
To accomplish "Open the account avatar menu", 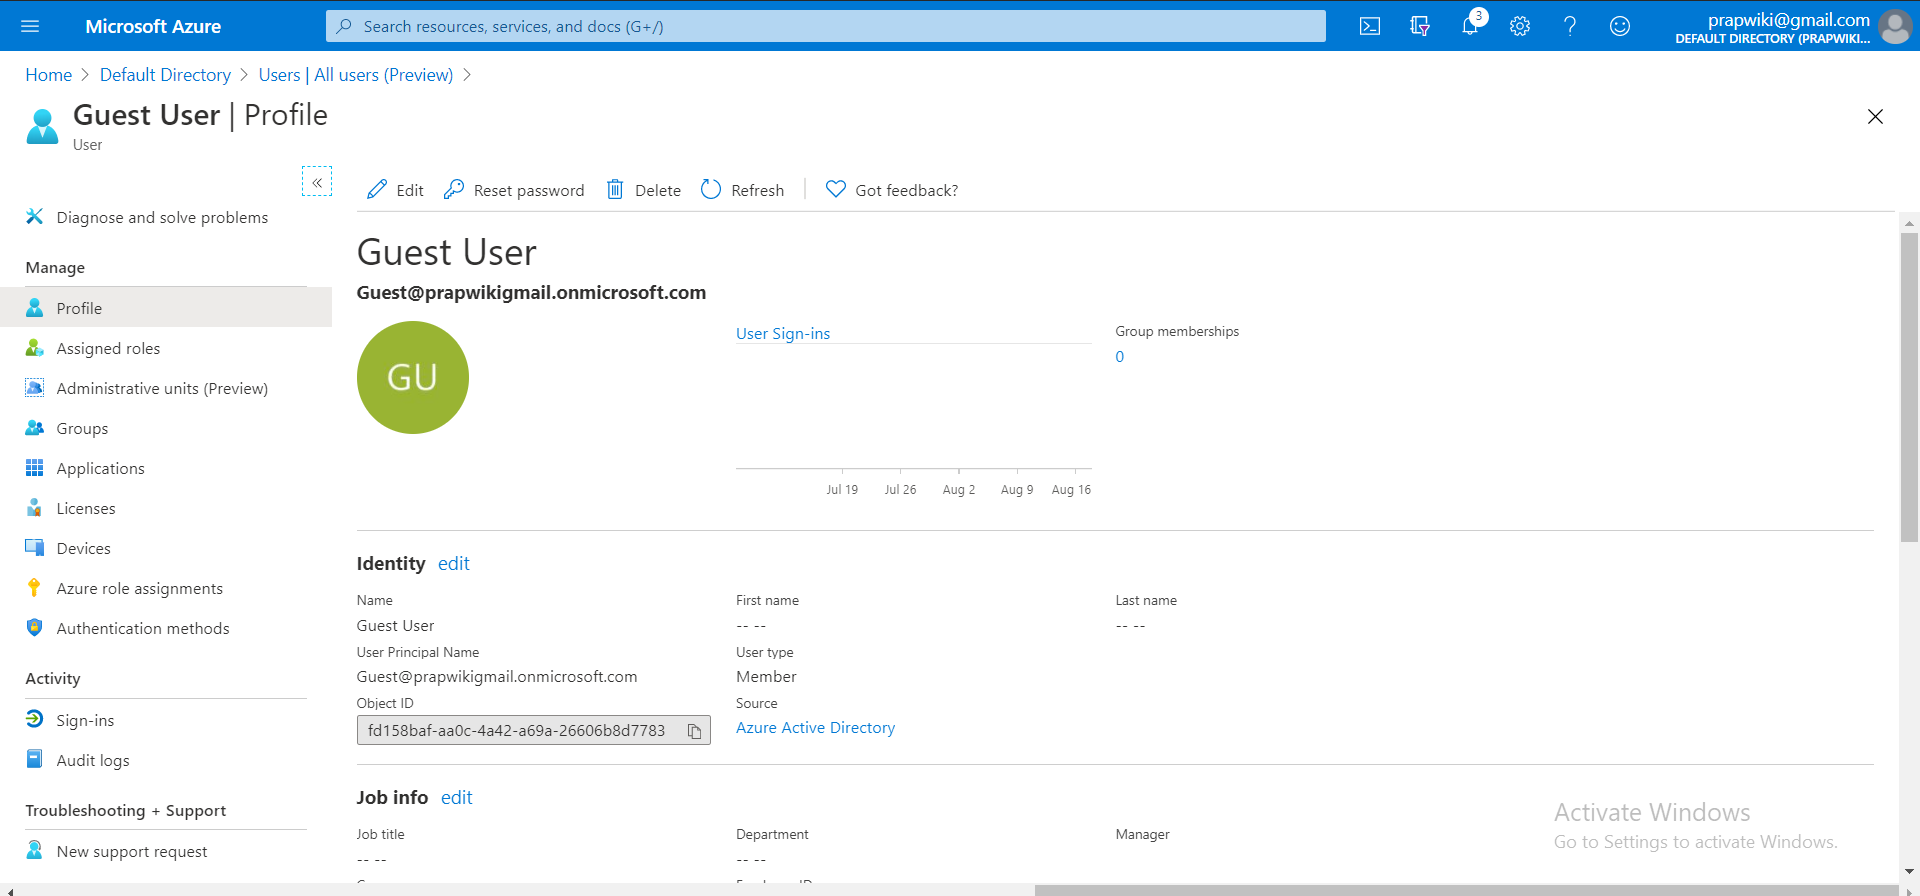I will coord(1895,26).
